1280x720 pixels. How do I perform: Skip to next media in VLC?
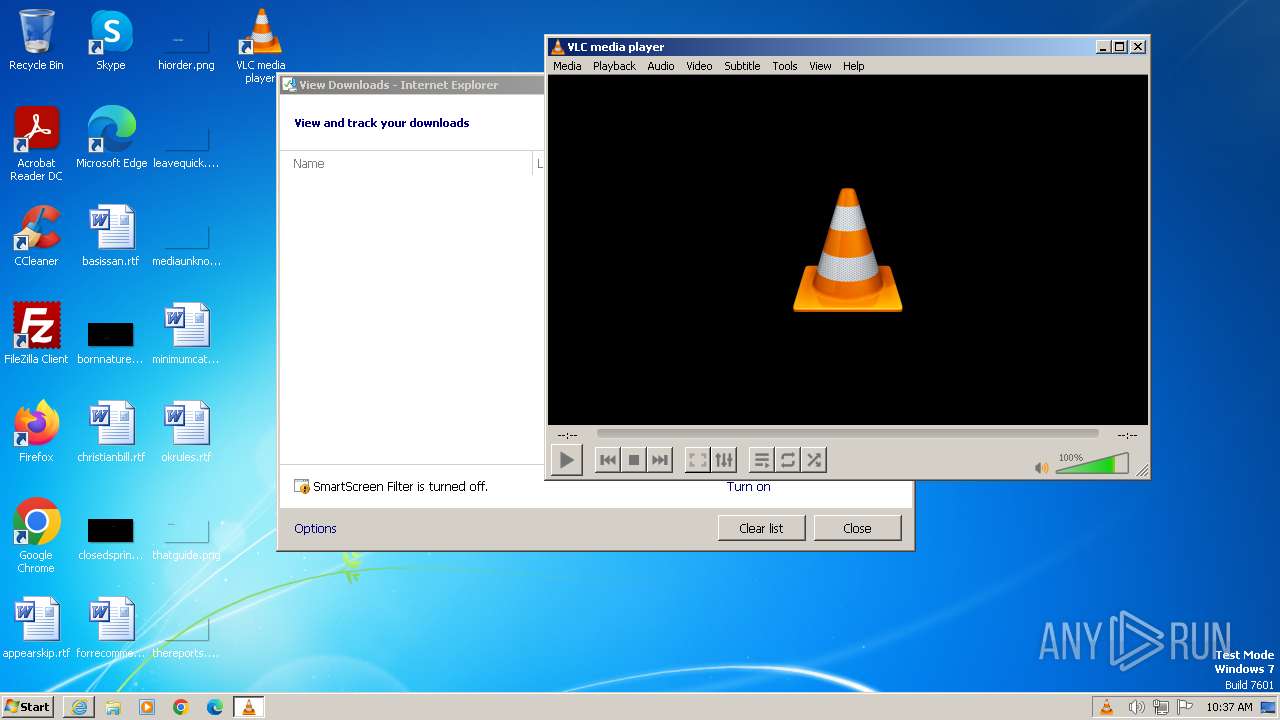[659, 460]
